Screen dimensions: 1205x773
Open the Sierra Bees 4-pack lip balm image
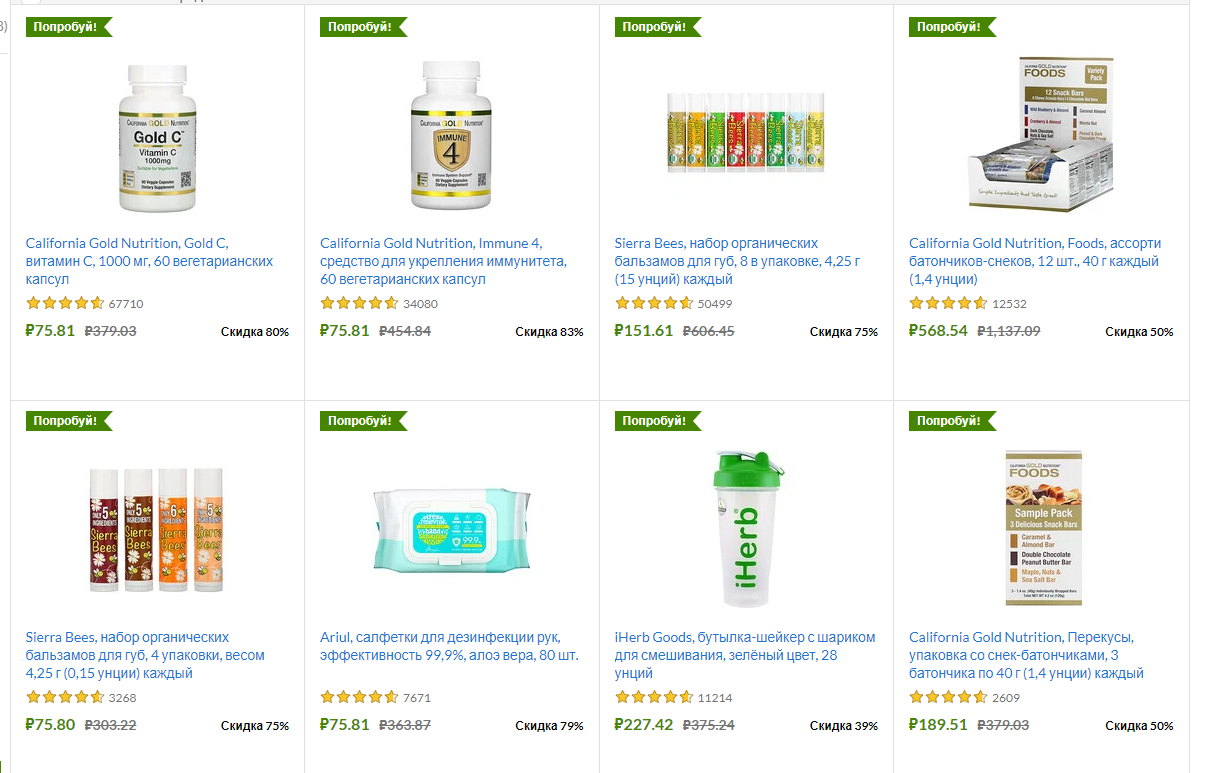pos(157,529)
